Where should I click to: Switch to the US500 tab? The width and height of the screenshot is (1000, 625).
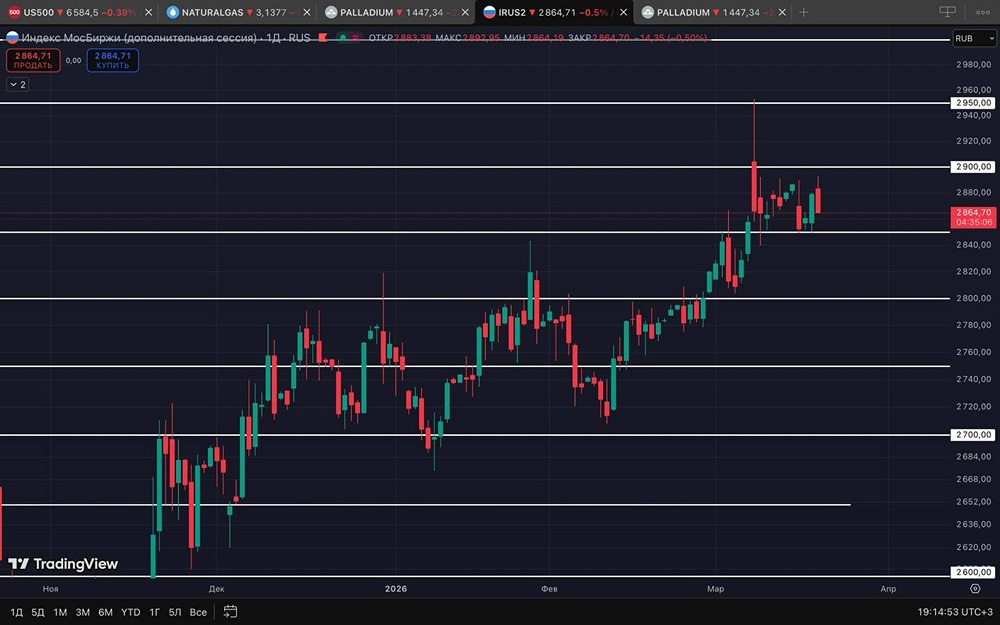pos(78,12)
